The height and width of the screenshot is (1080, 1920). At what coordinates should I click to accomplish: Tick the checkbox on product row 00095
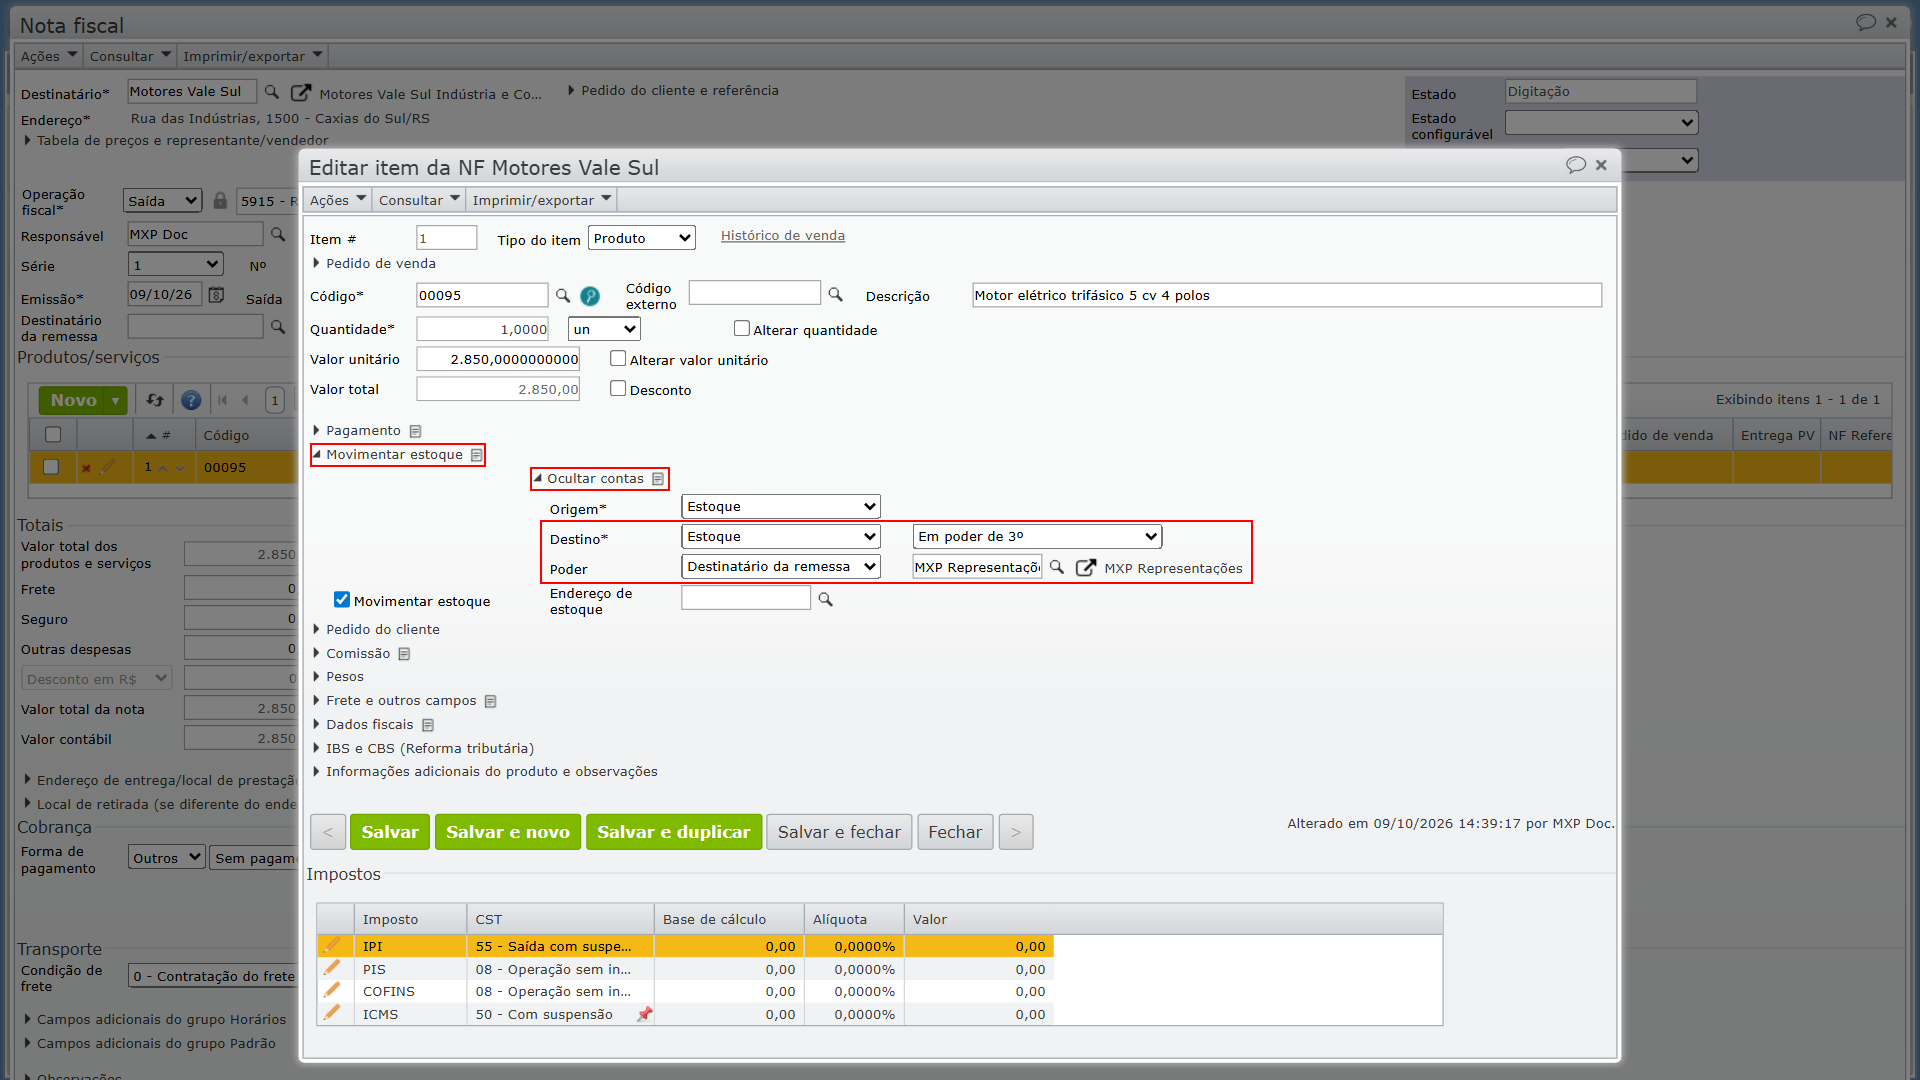(x=51, y=466)
